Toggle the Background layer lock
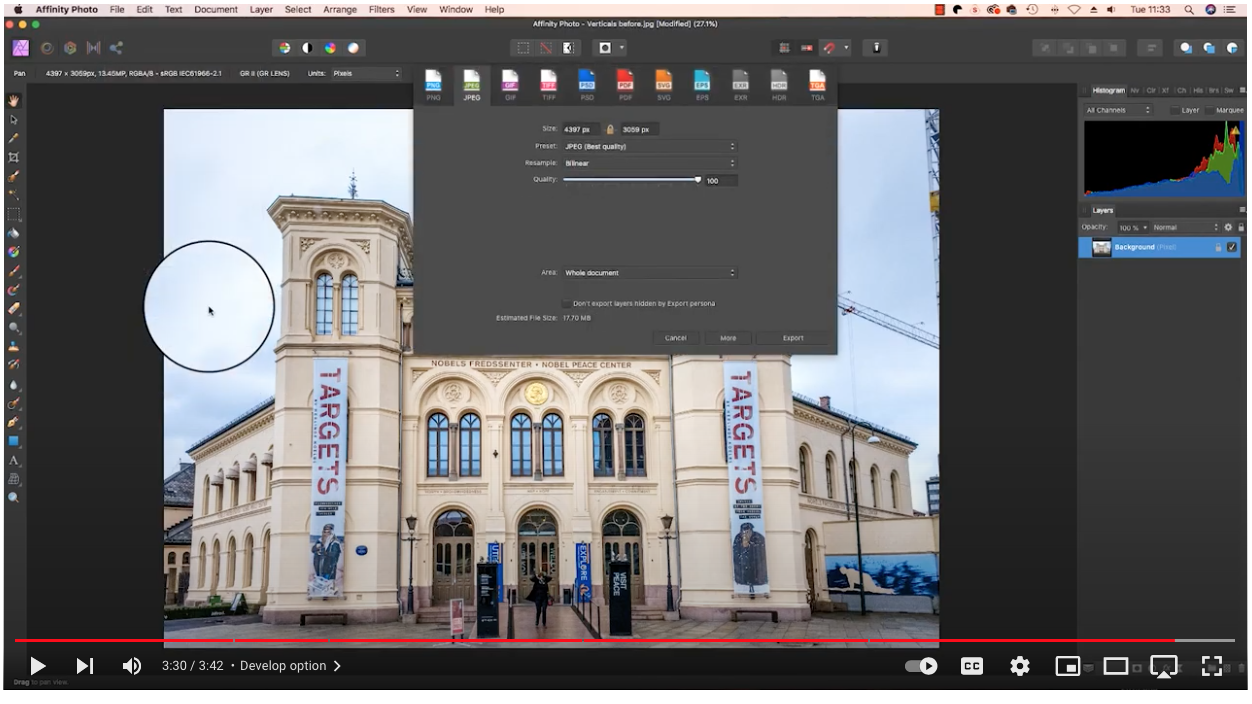Screen dimensions: 1252x704 (1217, 247)
